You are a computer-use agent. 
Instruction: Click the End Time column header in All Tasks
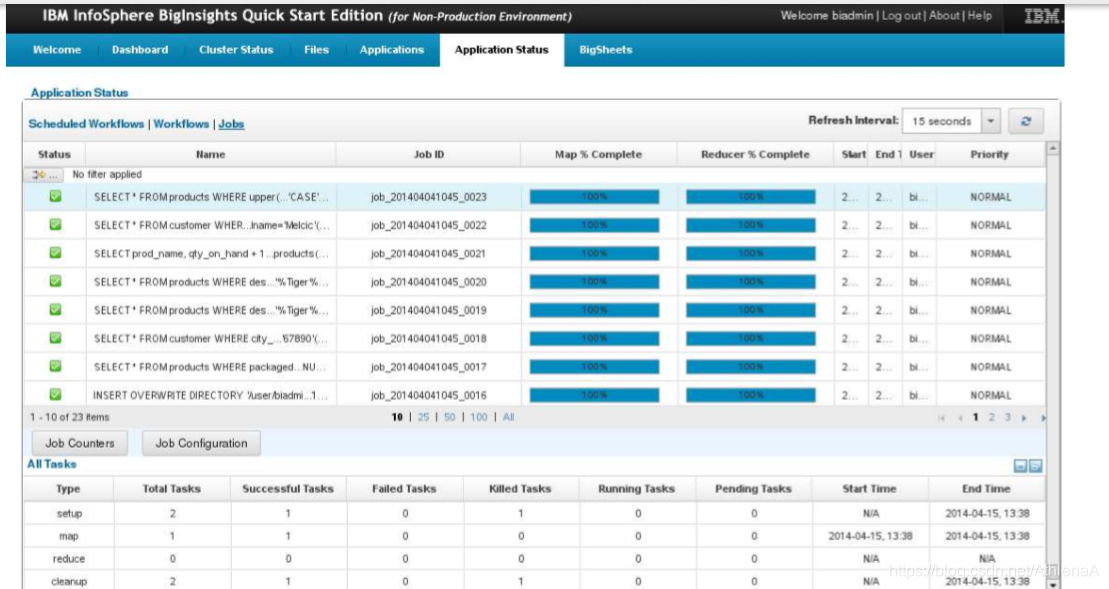pyautogui.click(x=987, y=489)
